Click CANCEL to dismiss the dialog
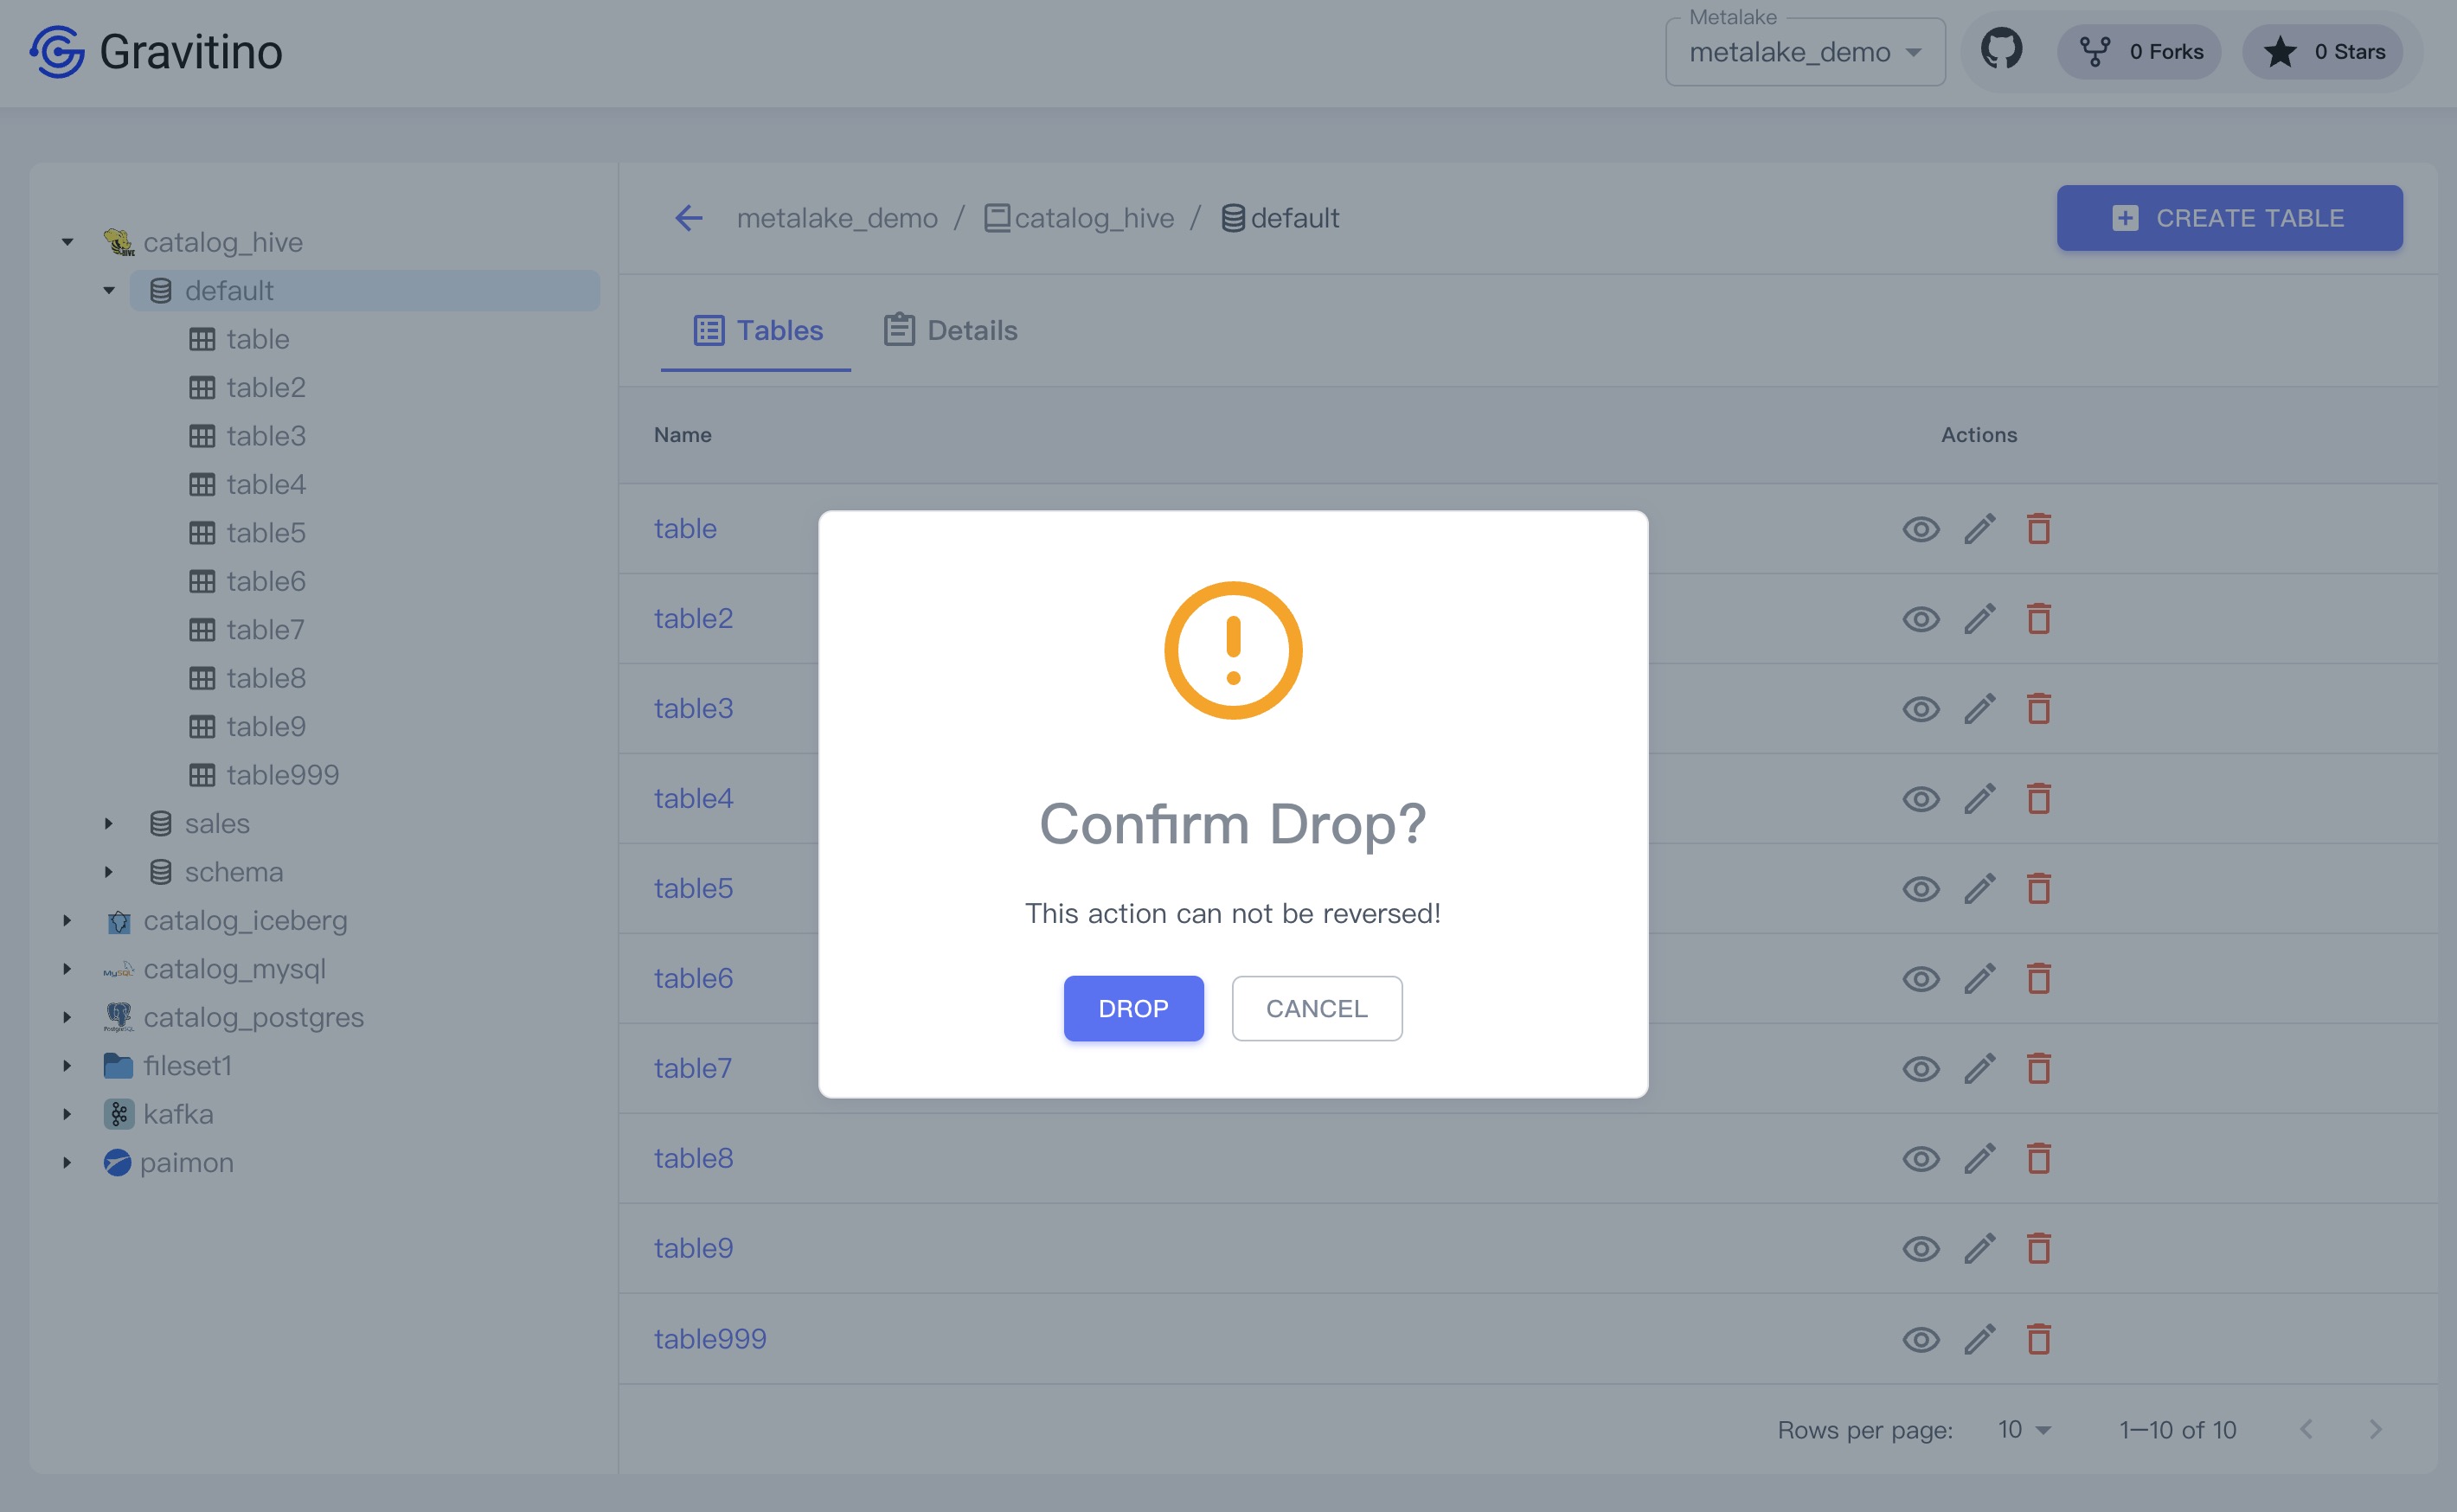The image size is (2457, 1512). [1316, 1007]
